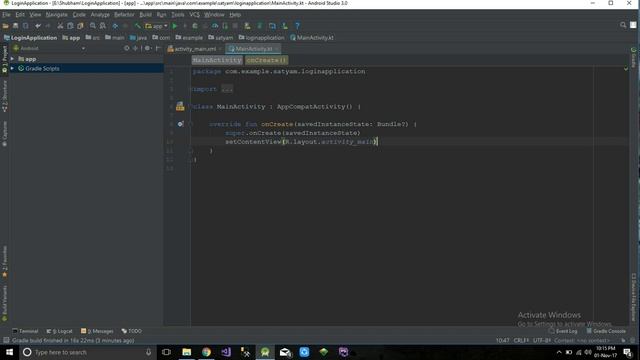Open the Task View taskbar button
The image size is (640, 360).
coord(166,352)
